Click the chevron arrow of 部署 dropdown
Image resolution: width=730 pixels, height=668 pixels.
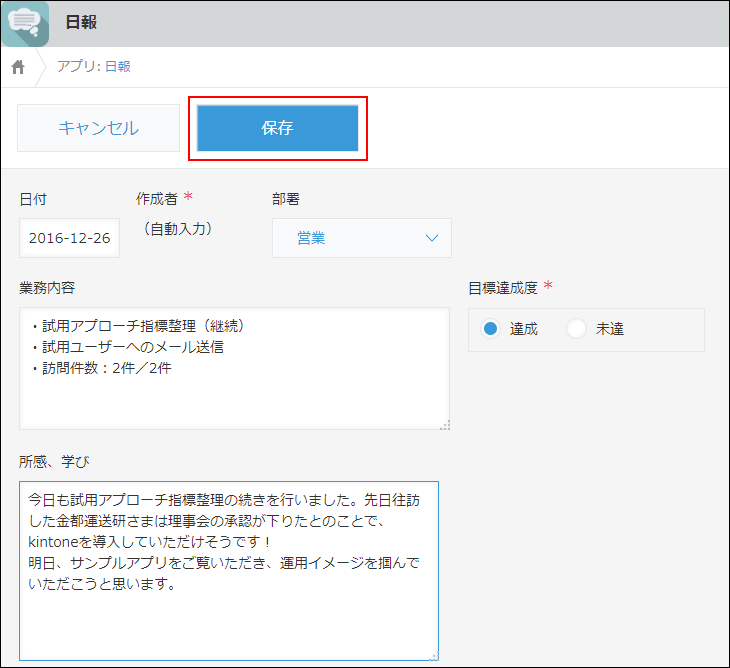(x=432, y=238)
